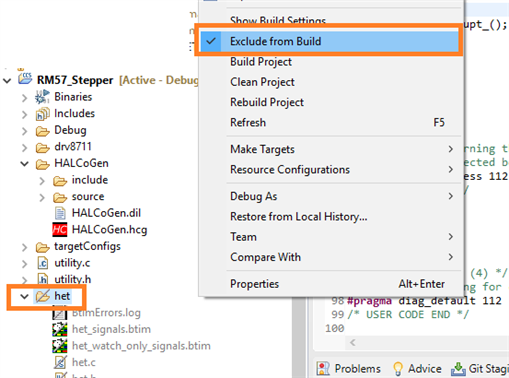Screen dimensions: 509x378
Task: Expand the targetConfigs folder
Action: pyautogui.click(x=25, y=247)
